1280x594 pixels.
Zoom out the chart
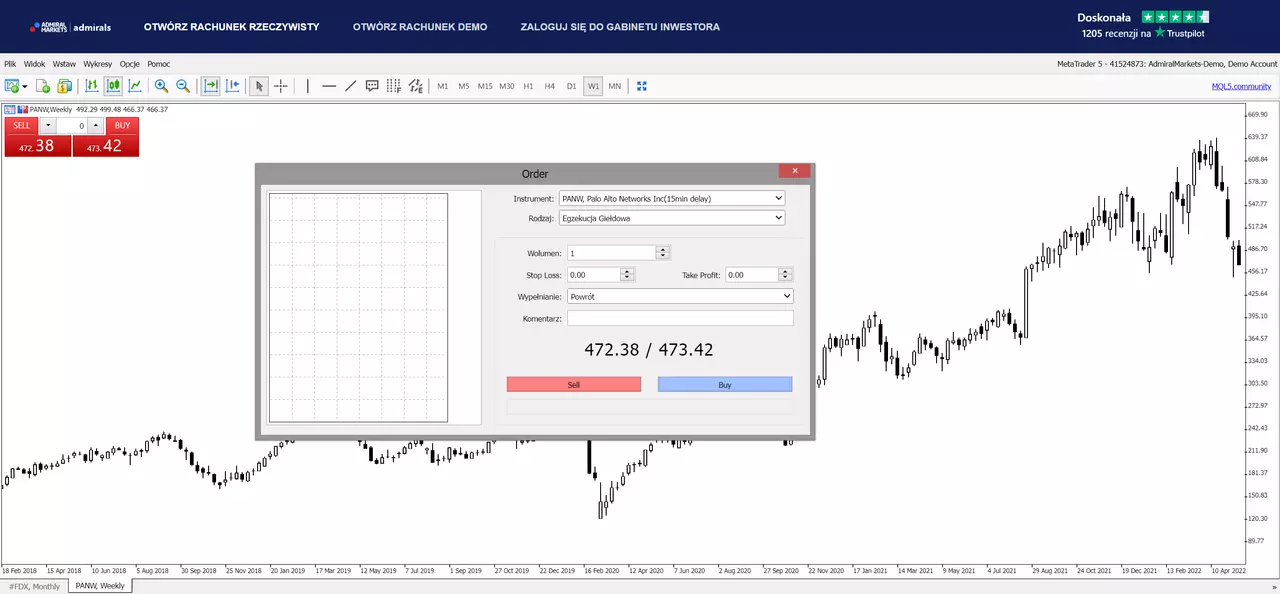pos(183,86)
